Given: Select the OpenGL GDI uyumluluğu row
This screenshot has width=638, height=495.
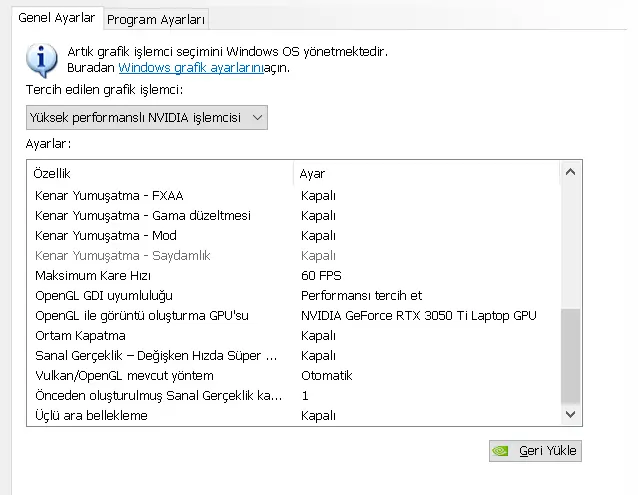Looking at the screenshot, I should (294, 296).
